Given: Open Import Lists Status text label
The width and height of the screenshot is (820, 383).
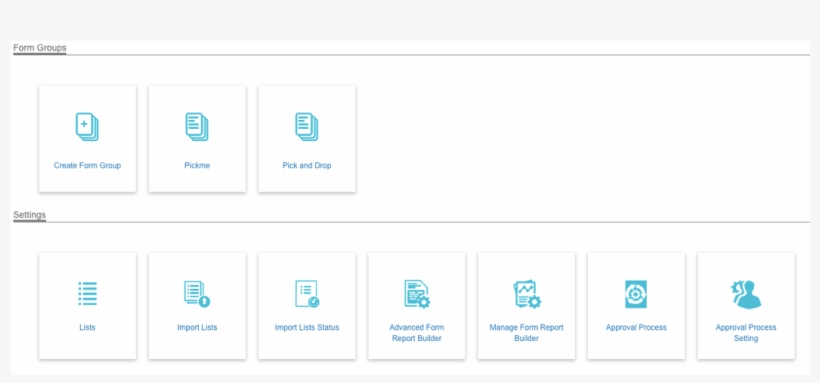Looking at the screenshot, I should click(x=307, y=328).
